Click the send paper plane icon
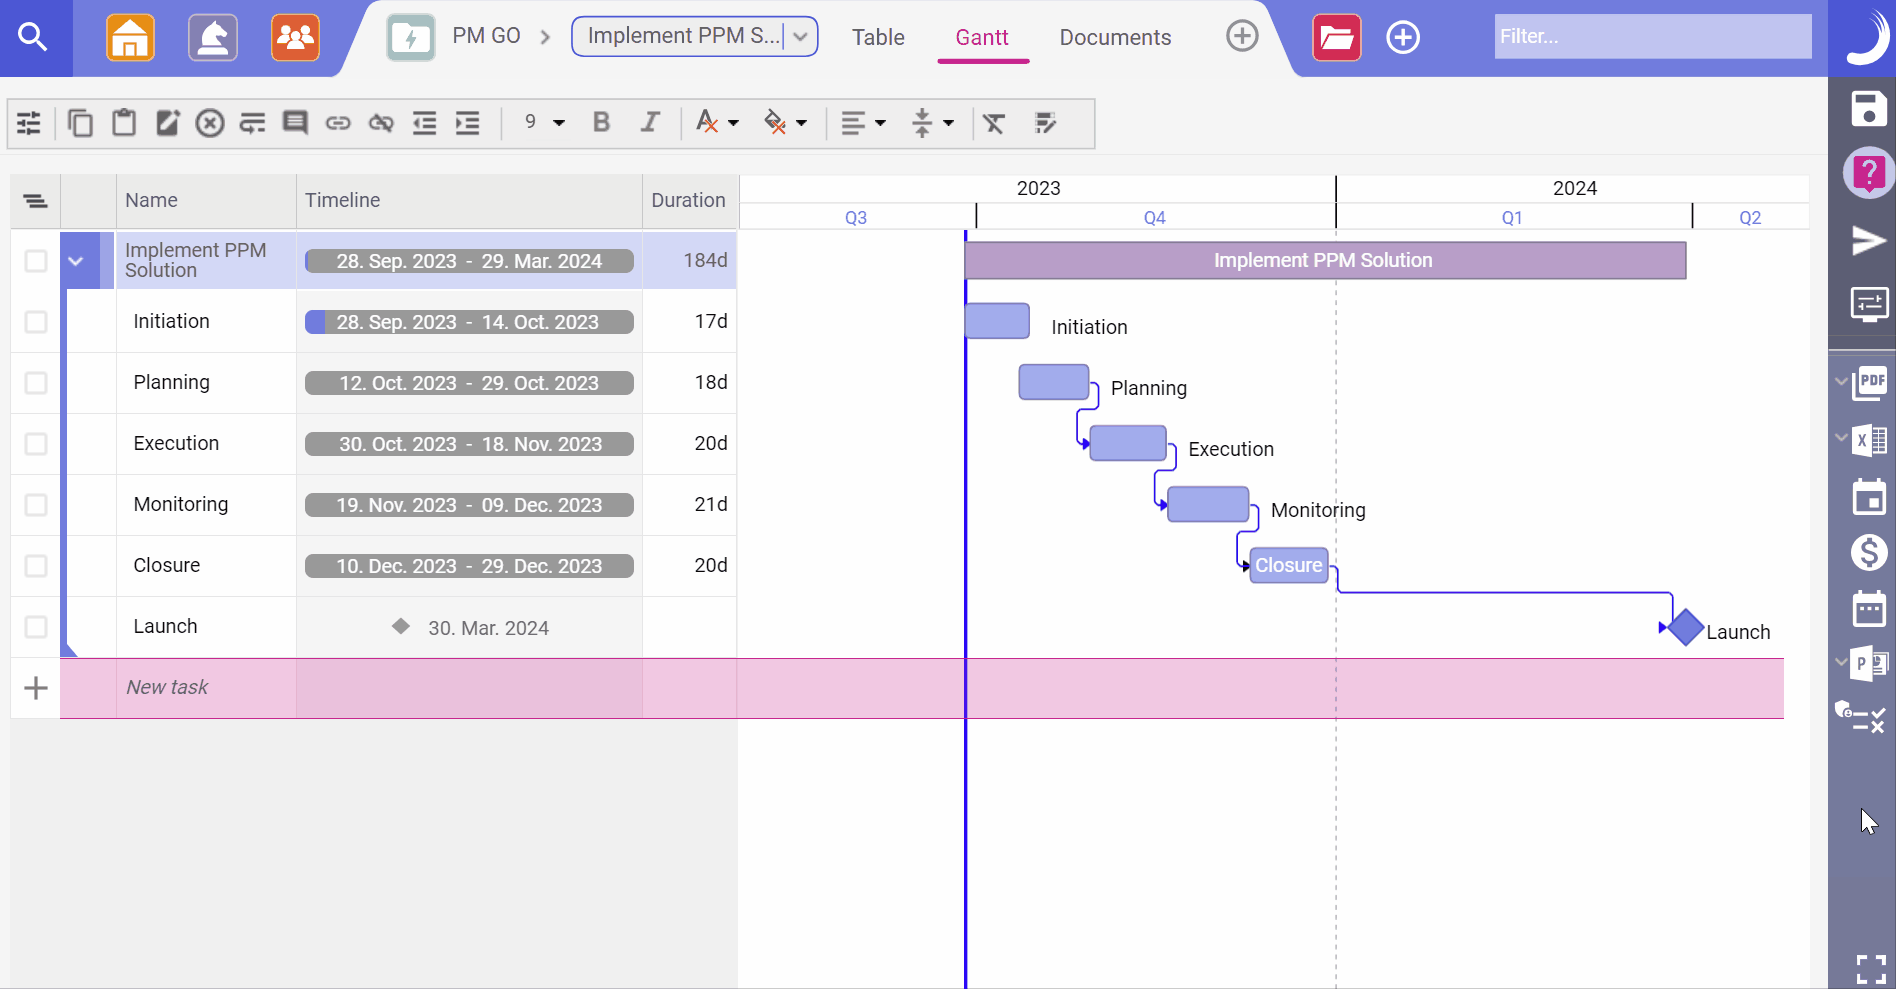The height and width of the screenshot is (989, 1896). pos(1869,240)
